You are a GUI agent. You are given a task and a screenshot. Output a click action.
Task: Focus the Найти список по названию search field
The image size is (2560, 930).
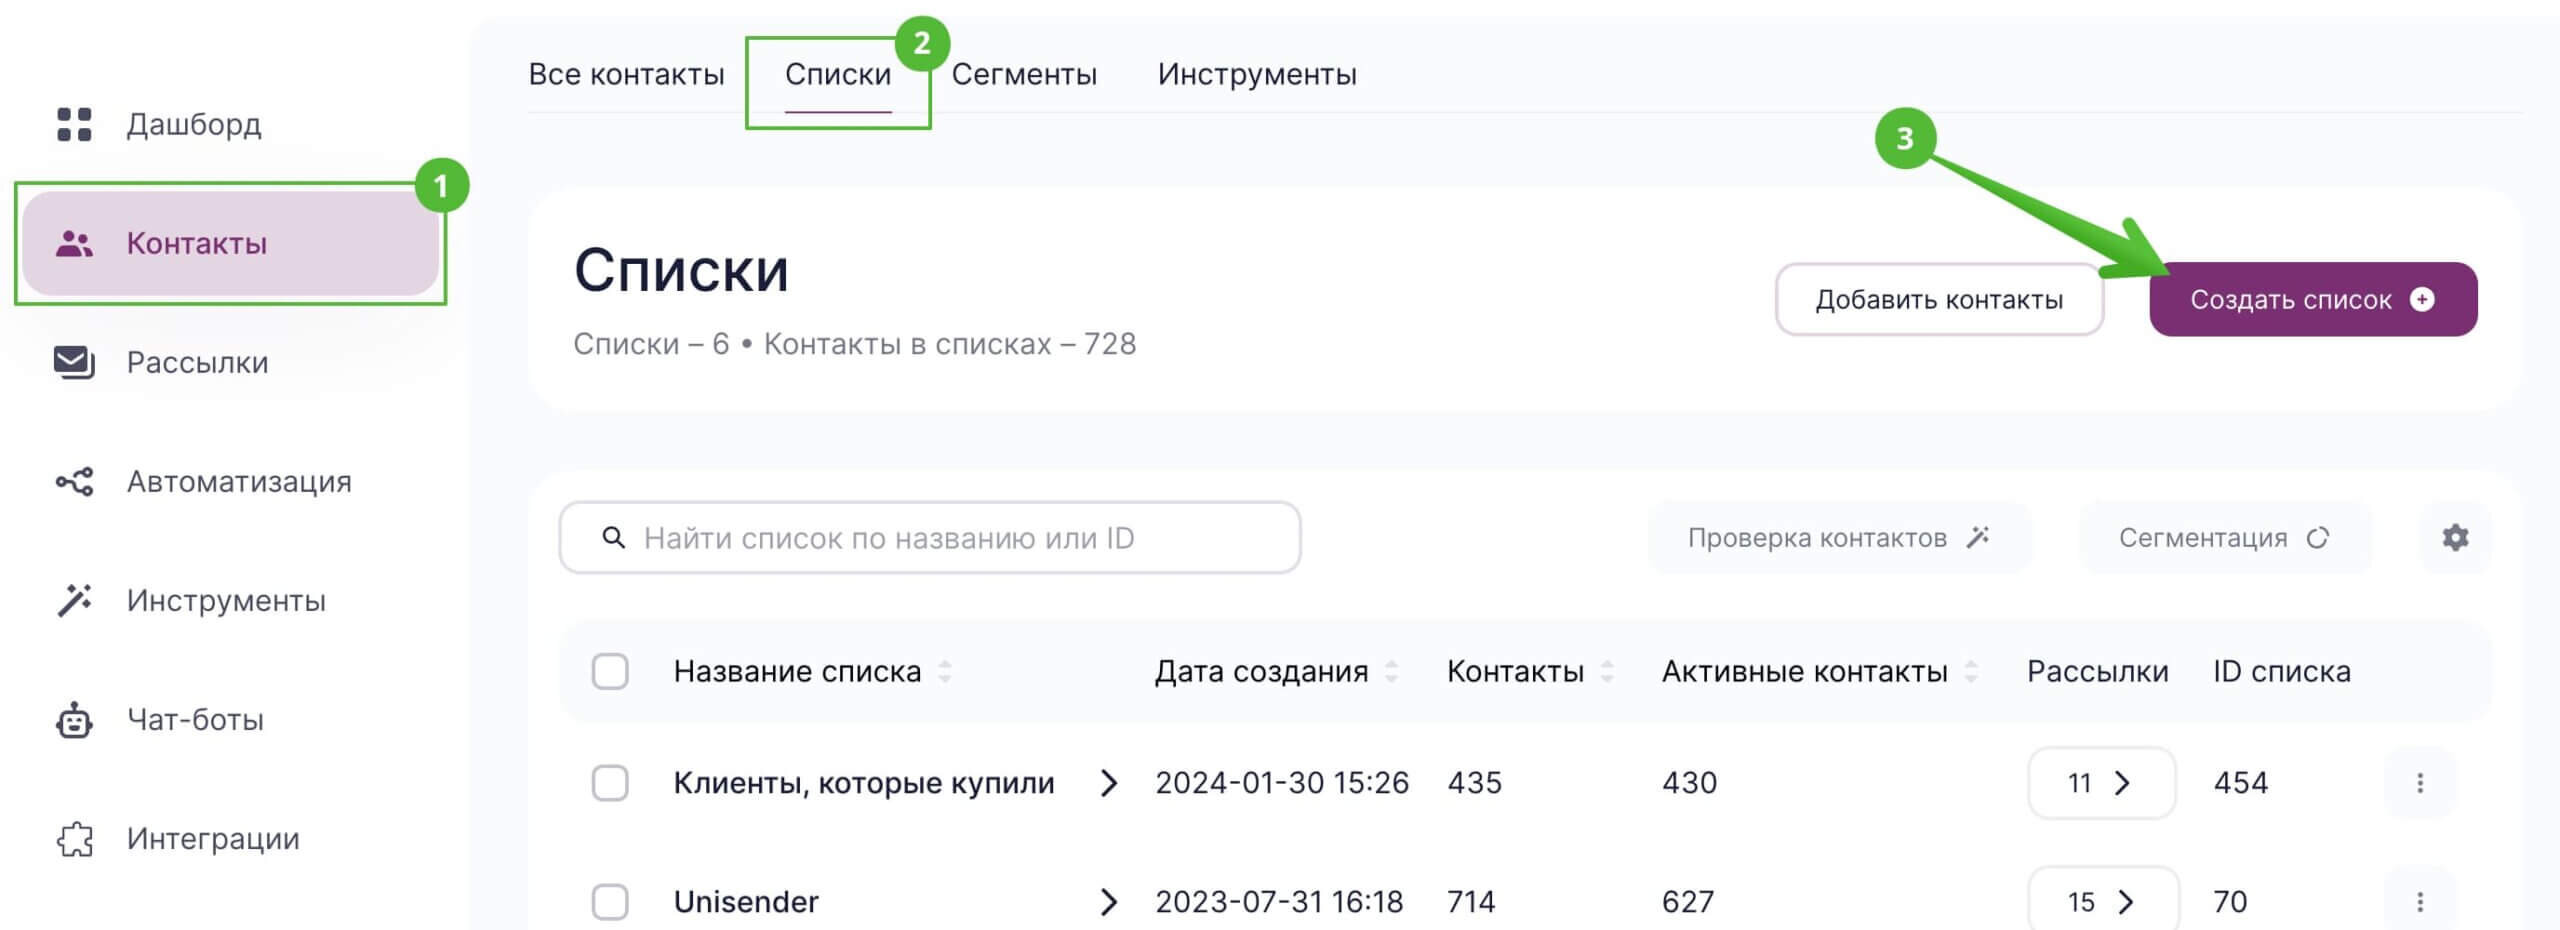(929, 538)
